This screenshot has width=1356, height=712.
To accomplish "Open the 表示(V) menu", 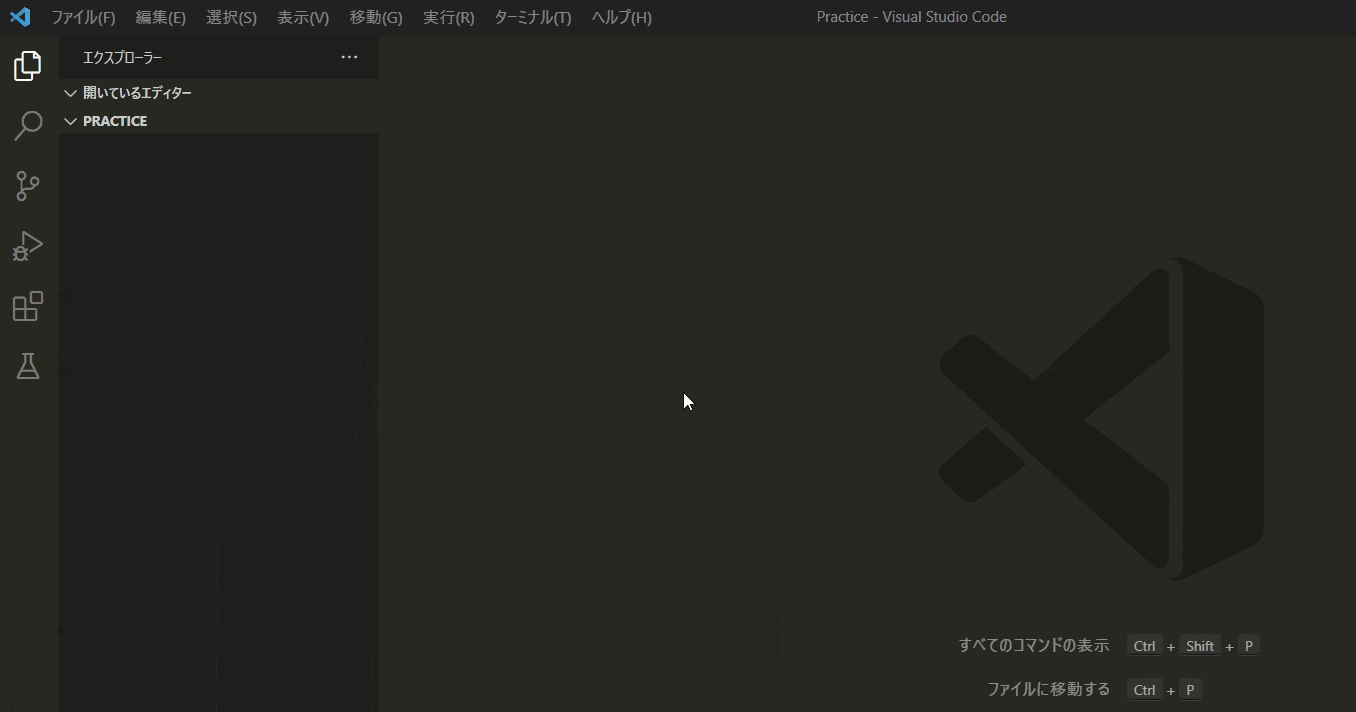I will [303, 17].
